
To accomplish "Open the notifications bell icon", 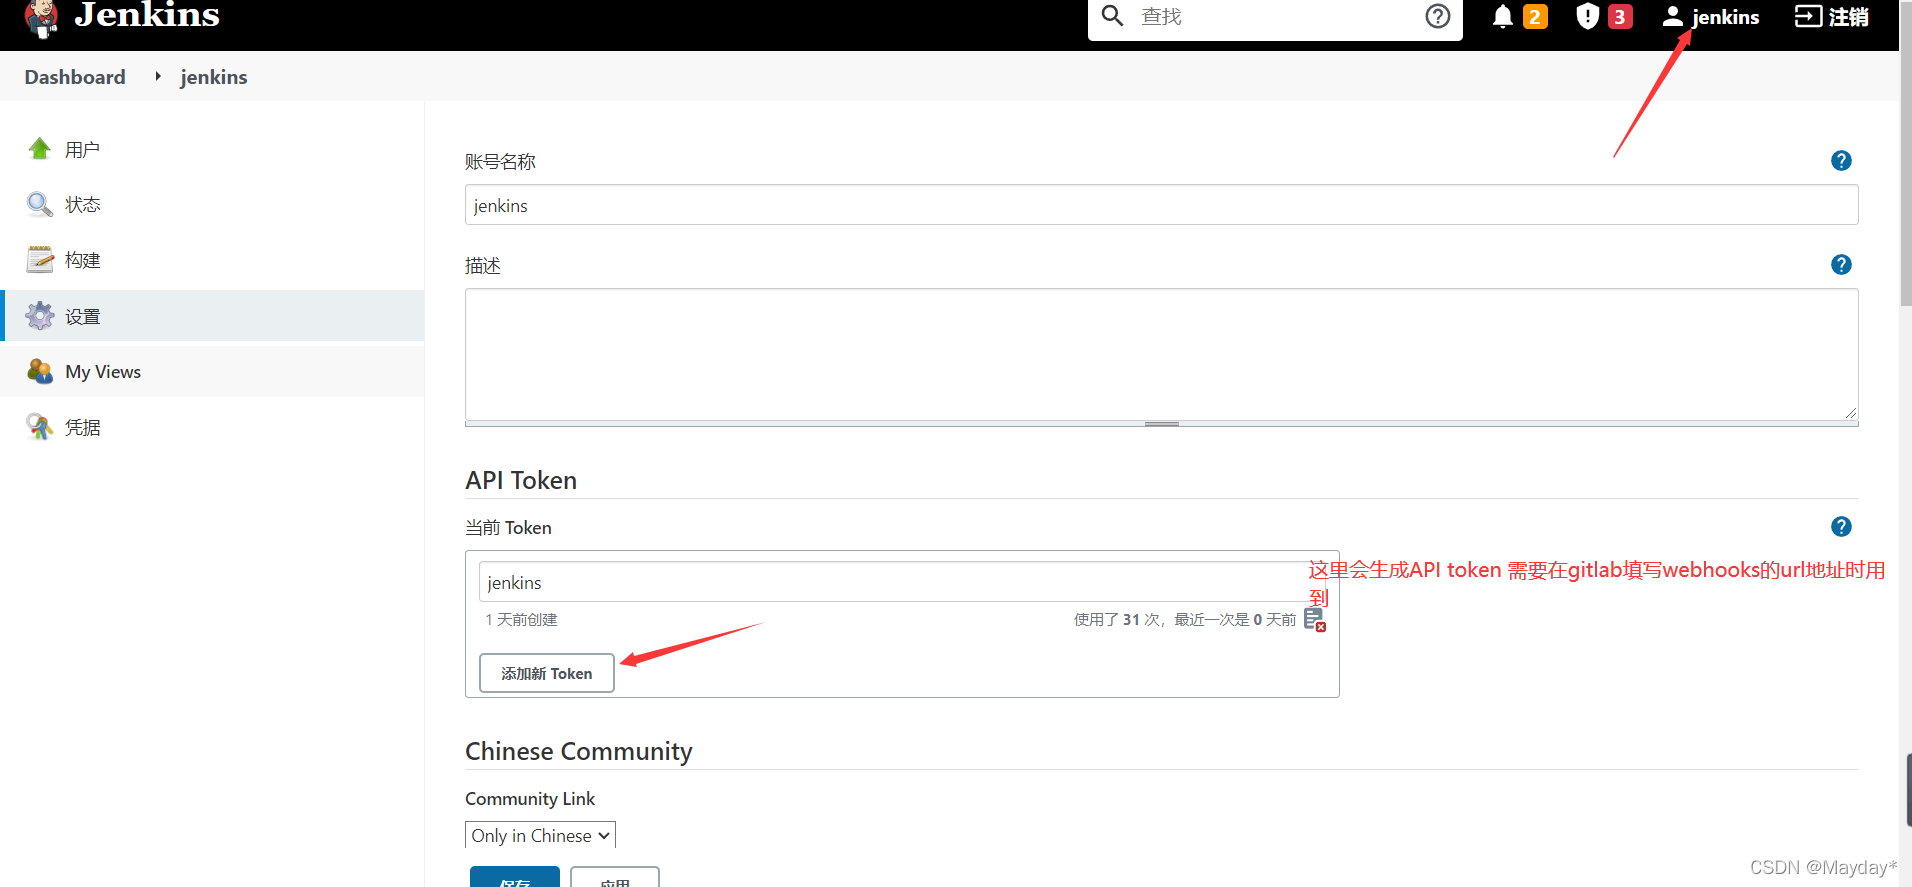I will tap(1502, 16).
